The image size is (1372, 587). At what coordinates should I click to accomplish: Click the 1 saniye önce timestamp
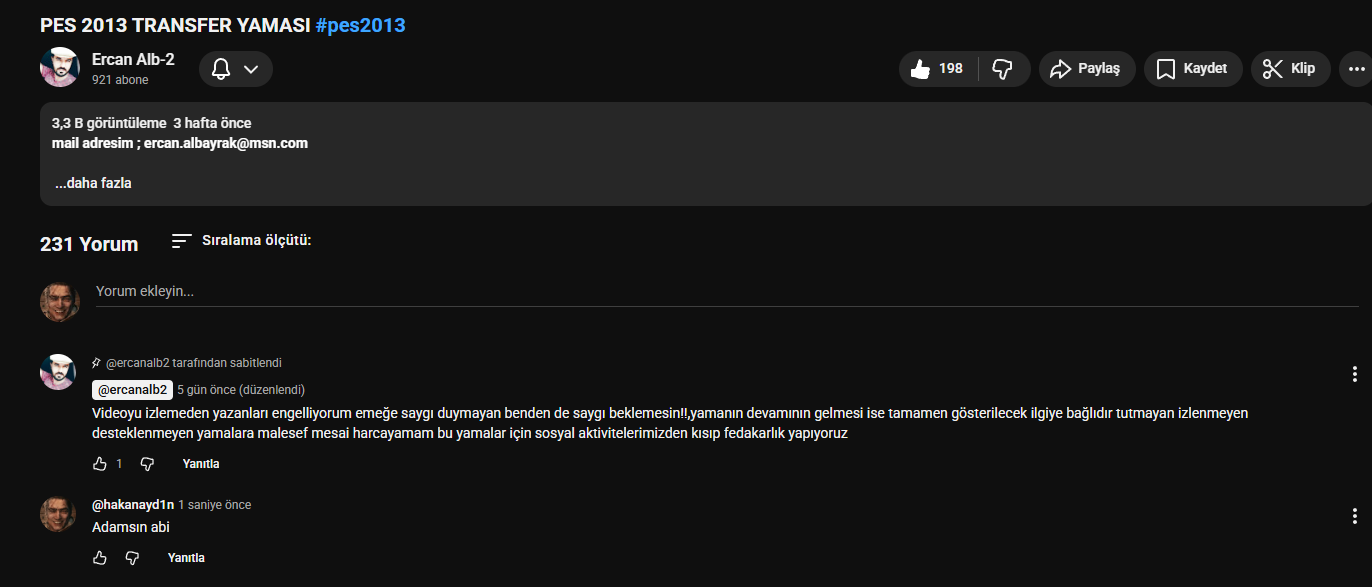click(215, 505)
